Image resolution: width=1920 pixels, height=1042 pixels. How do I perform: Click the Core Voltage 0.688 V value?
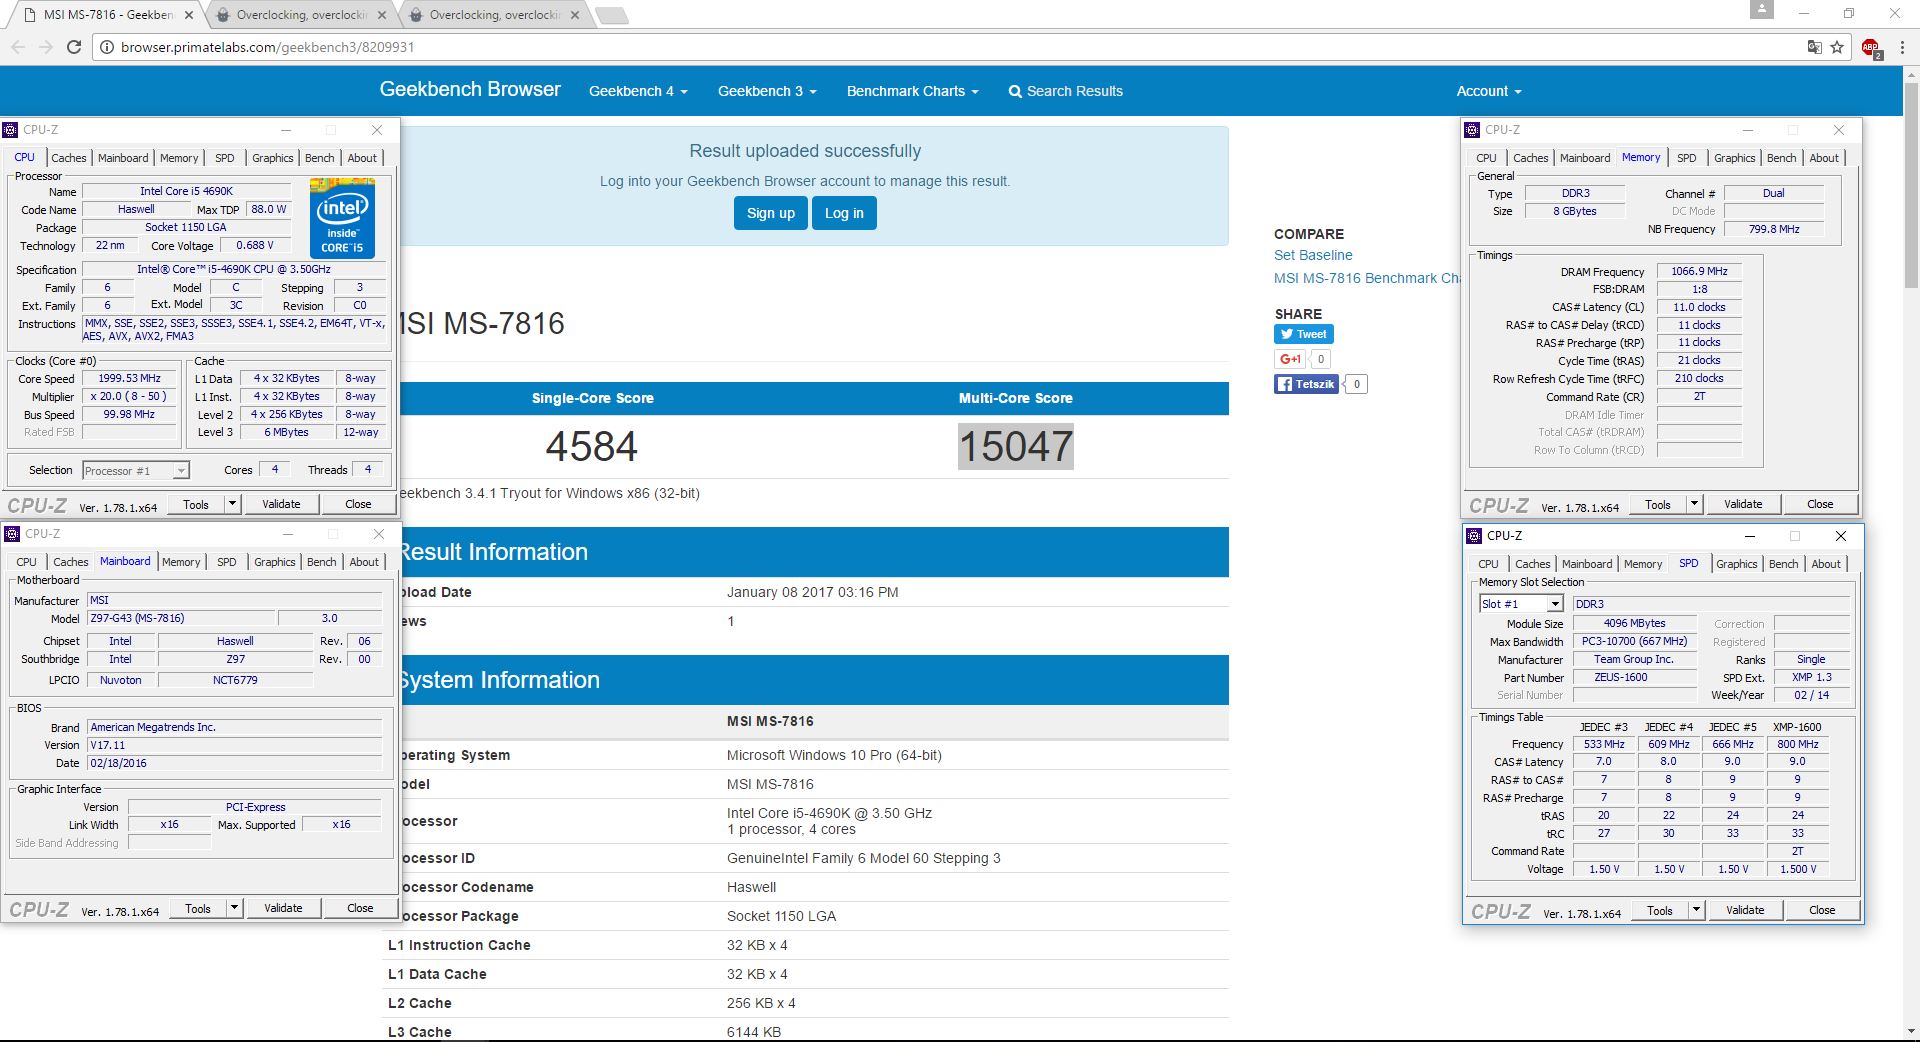(255, 245)
